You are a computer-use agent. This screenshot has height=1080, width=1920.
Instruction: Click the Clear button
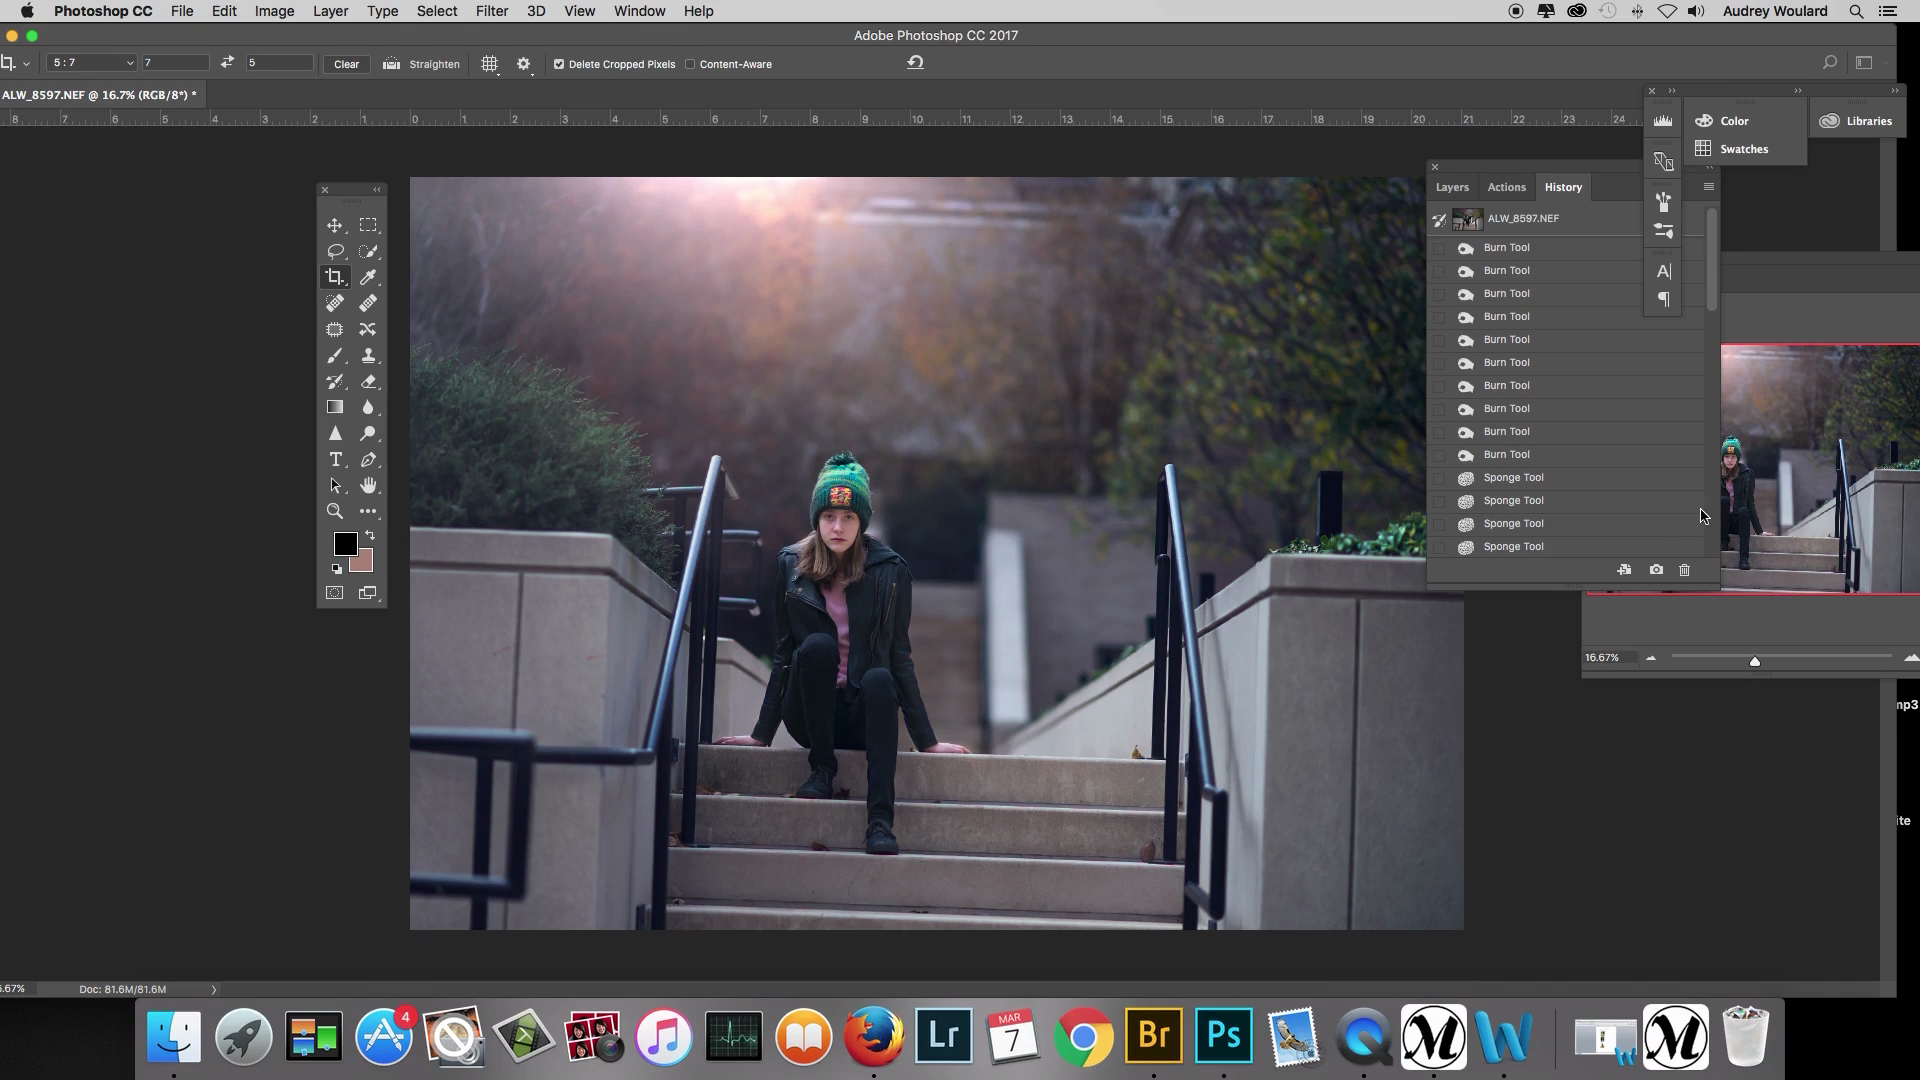pos(347,64)
